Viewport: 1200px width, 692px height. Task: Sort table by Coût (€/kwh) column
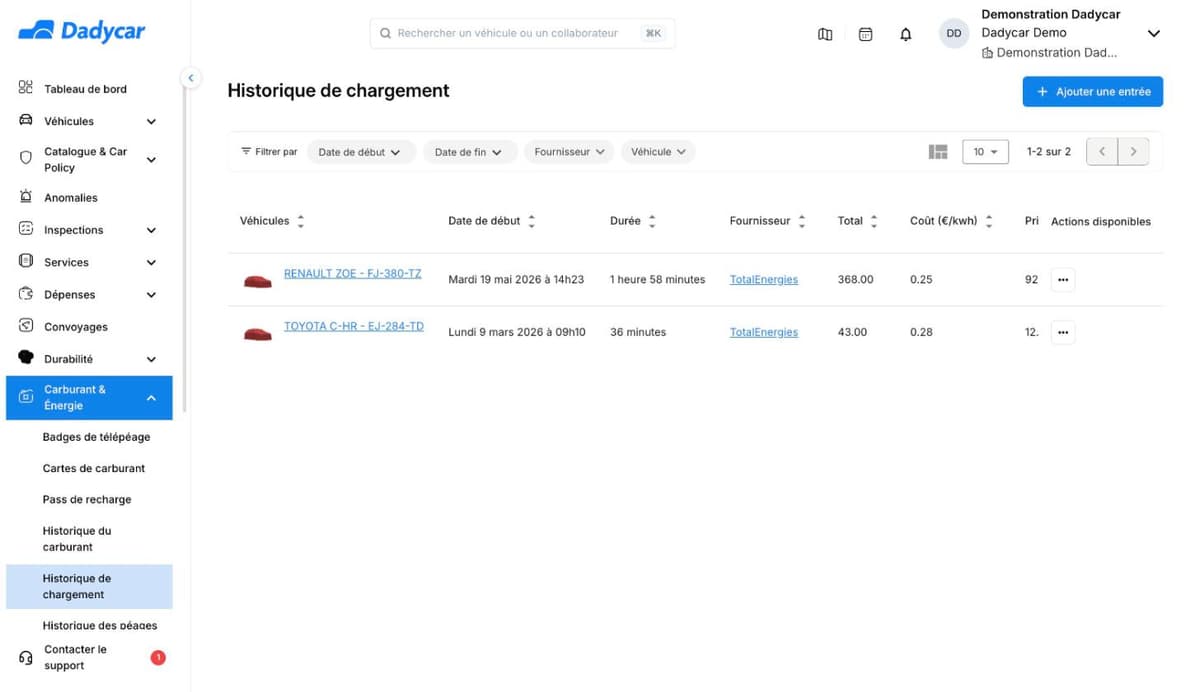988,222
